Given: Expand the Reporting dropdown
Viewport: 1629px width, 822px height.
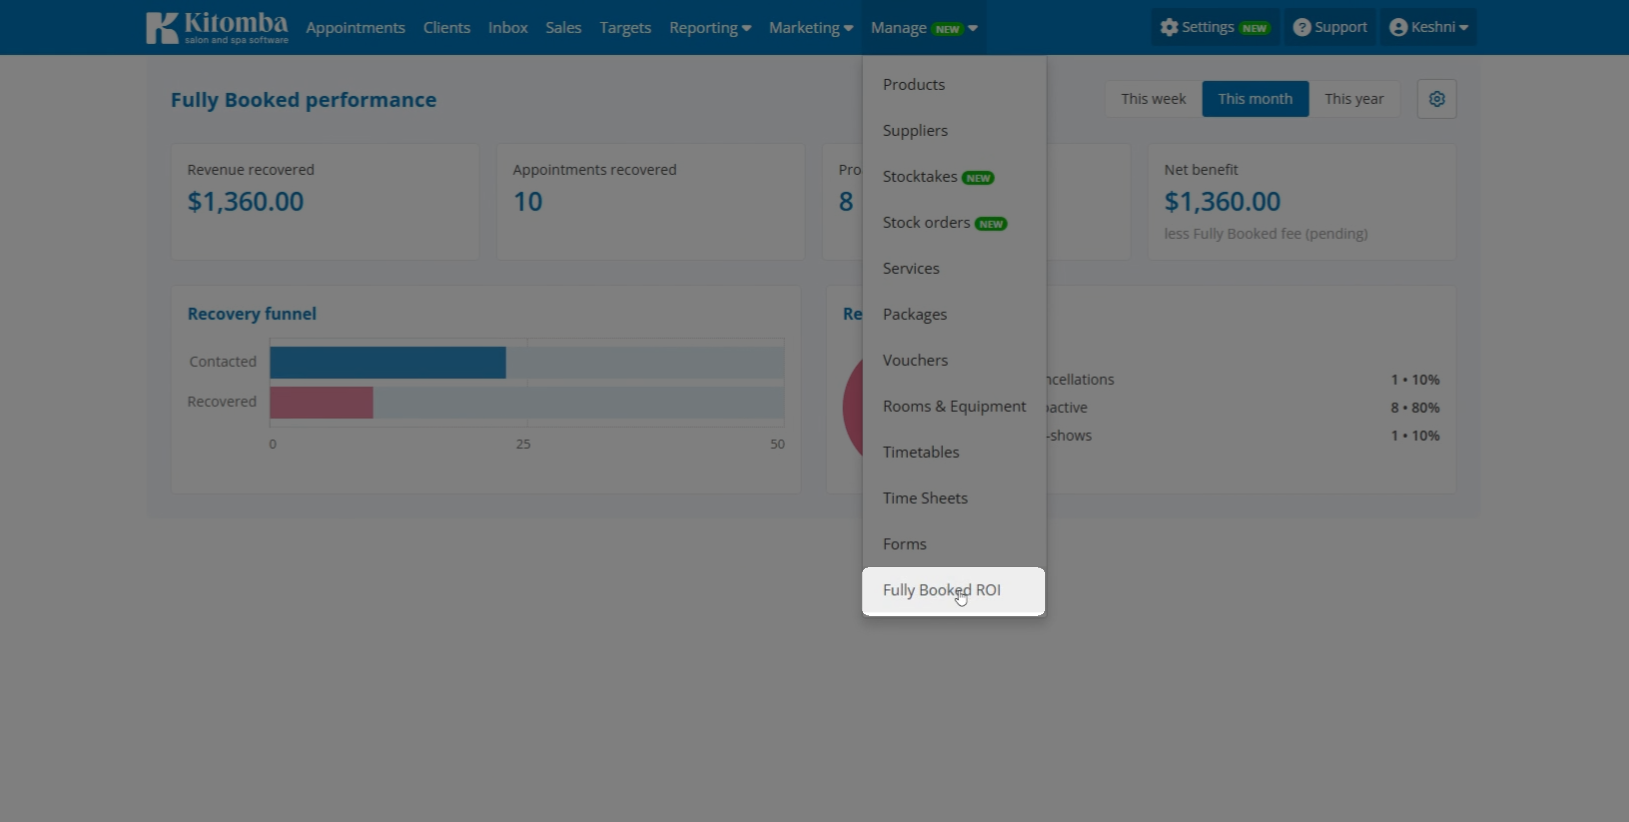Looking at the screenshot, I should click(x=710, y=28).
